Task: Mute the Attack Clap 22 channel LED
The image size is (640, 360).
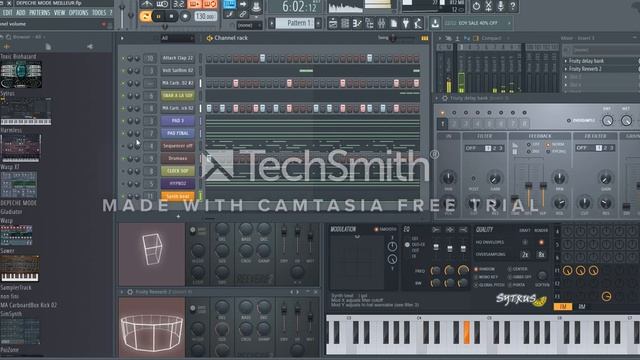Action: click(123, 58)
